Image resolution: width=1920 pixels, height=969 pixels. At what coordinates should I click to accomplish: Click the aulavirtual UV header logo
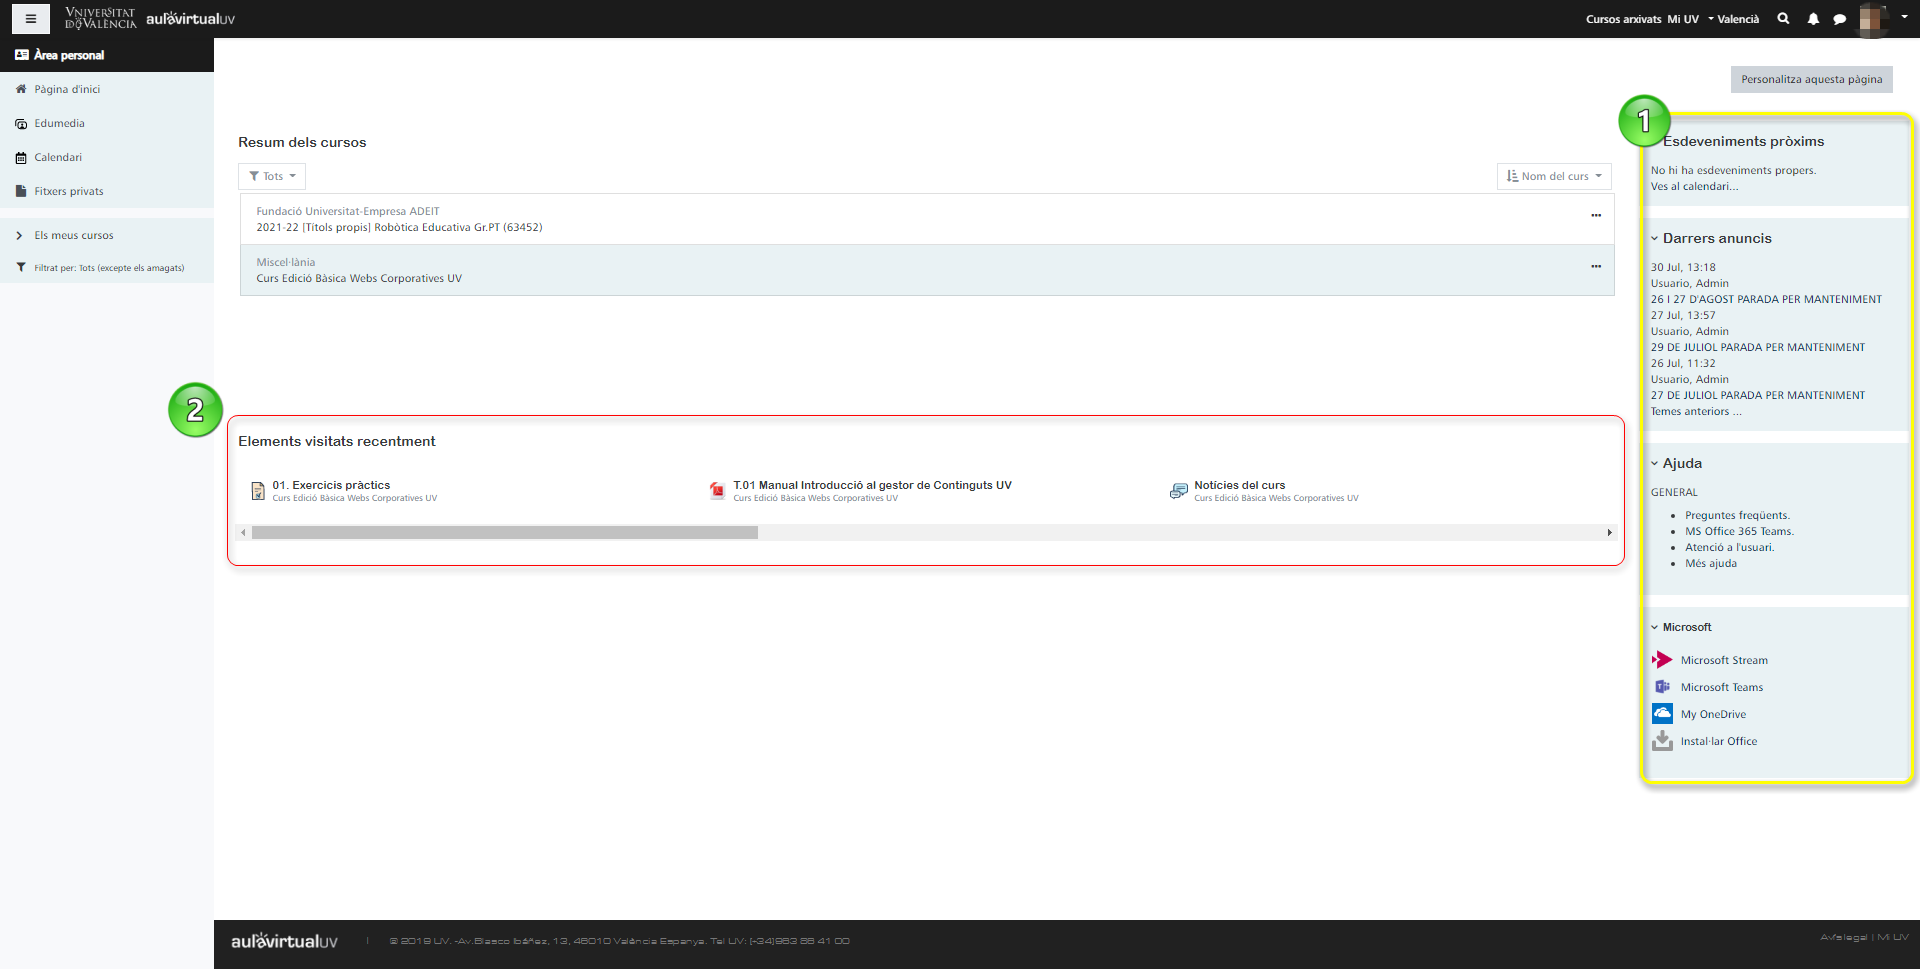pyautogui.click(x=190, y=19)
